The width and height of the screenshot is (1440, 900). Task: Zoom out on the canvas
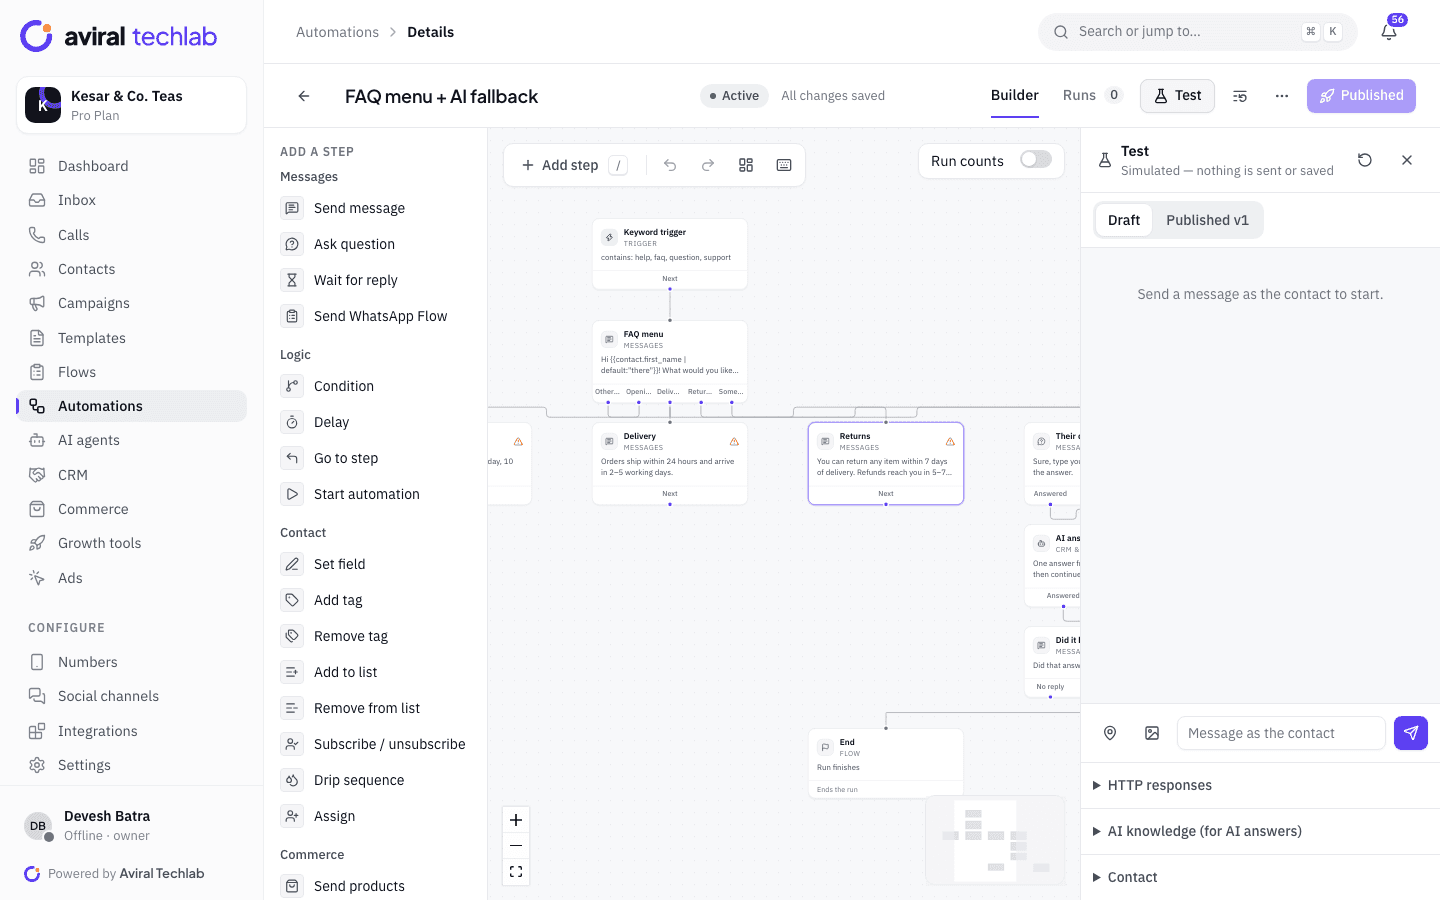click(x=516, y=846)
